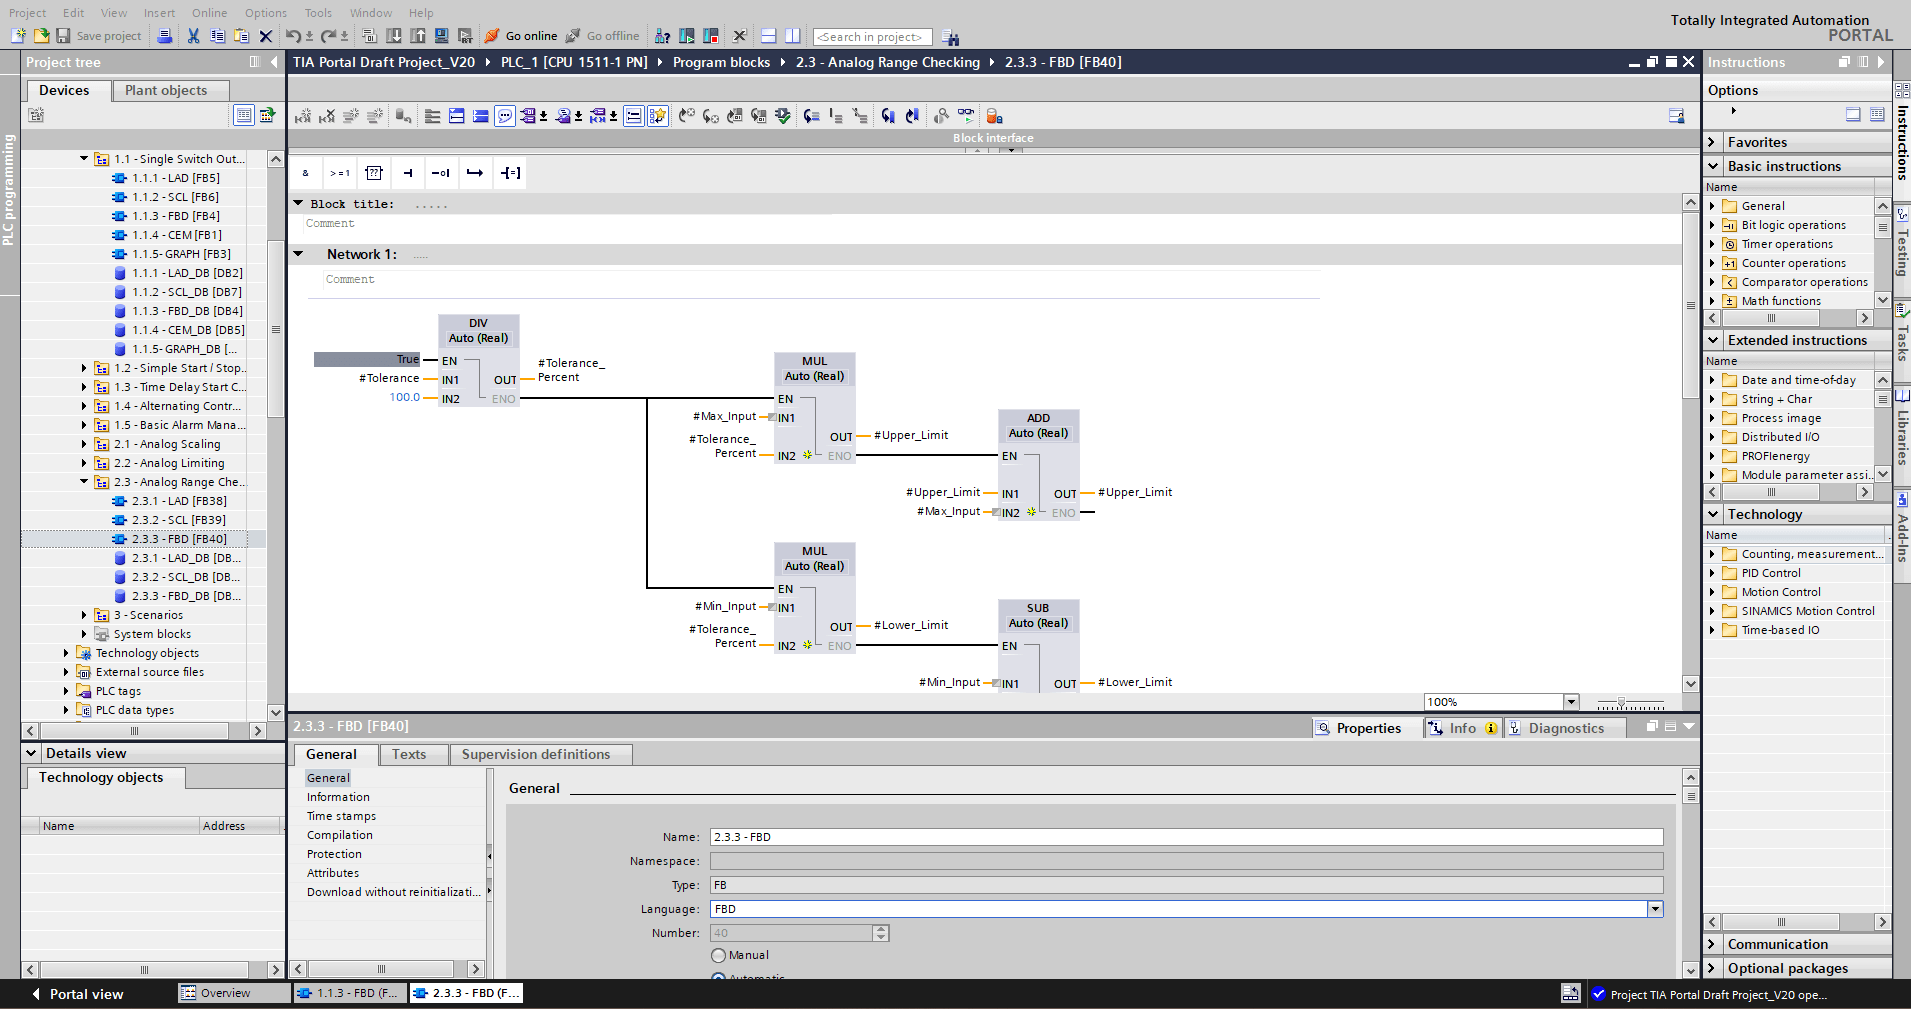Click the Go online toolbar button

tap(521, 36)
